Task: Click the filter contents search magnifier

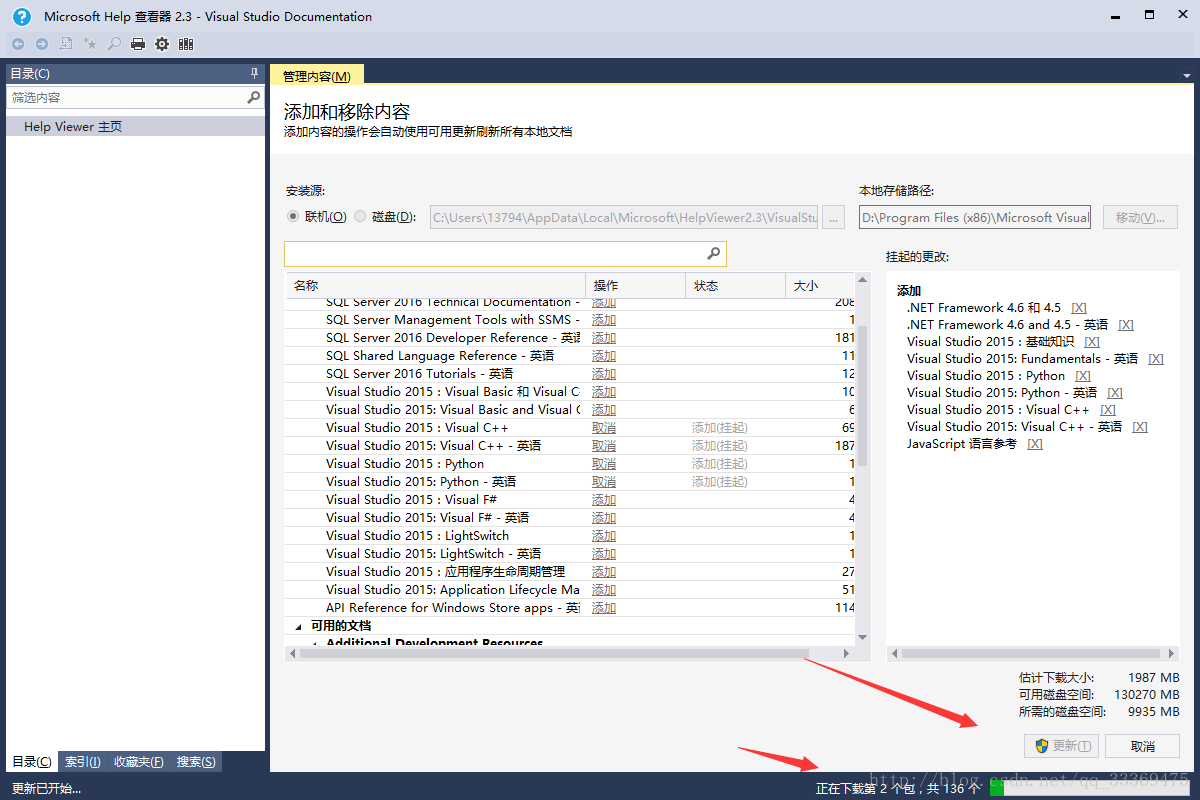Action: click(x=253, y=98)
